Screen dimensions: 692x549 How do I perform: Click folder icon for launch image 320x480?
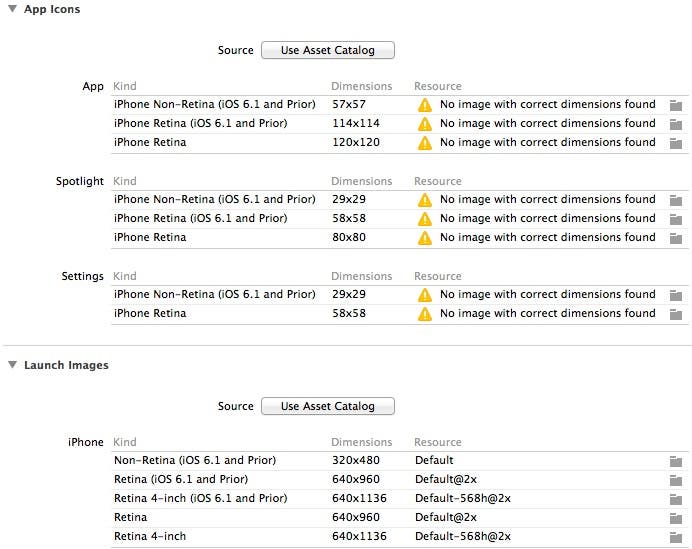point(676,461)
